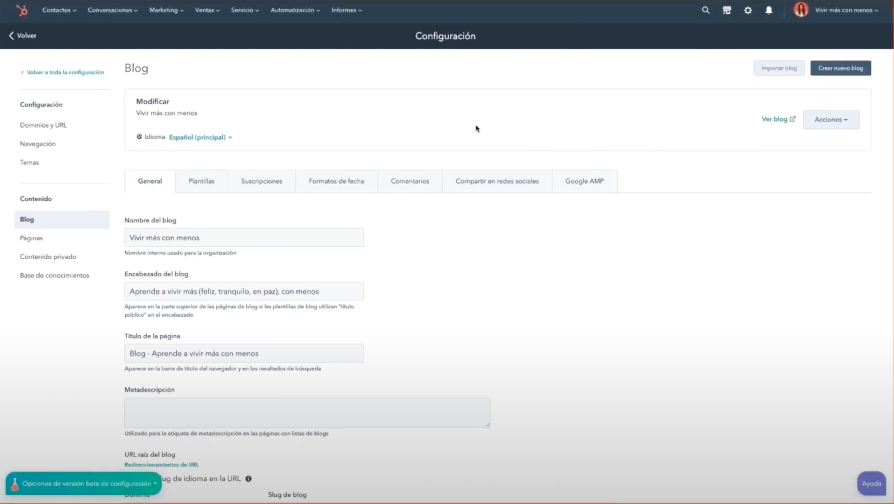The width and height of the screenshot is (894, 504).
Task: Click the HubSpot sprocket logo
Action: [22, 10]
